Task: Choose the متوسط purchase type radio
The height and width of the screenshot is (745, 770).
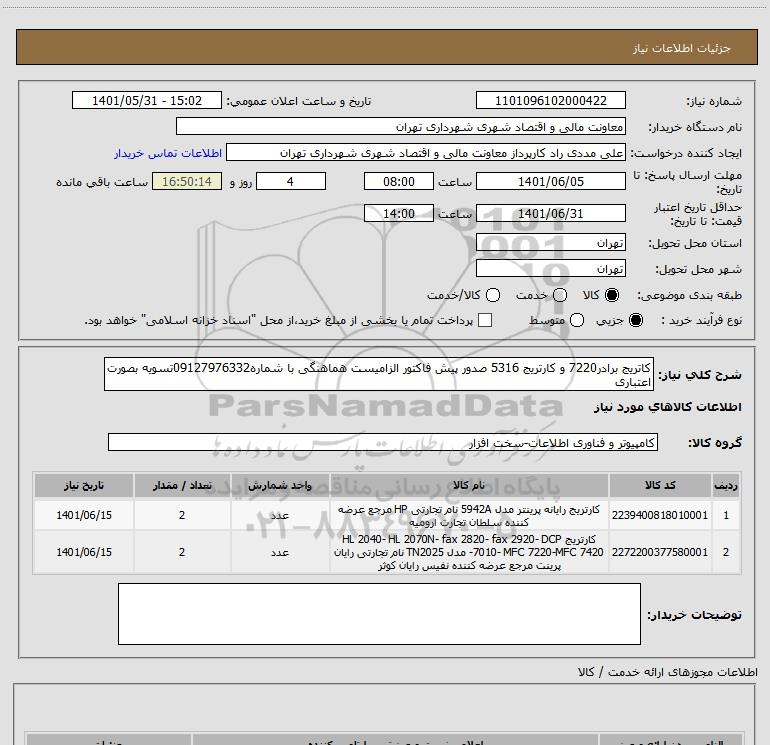Action: pos(577,320)
